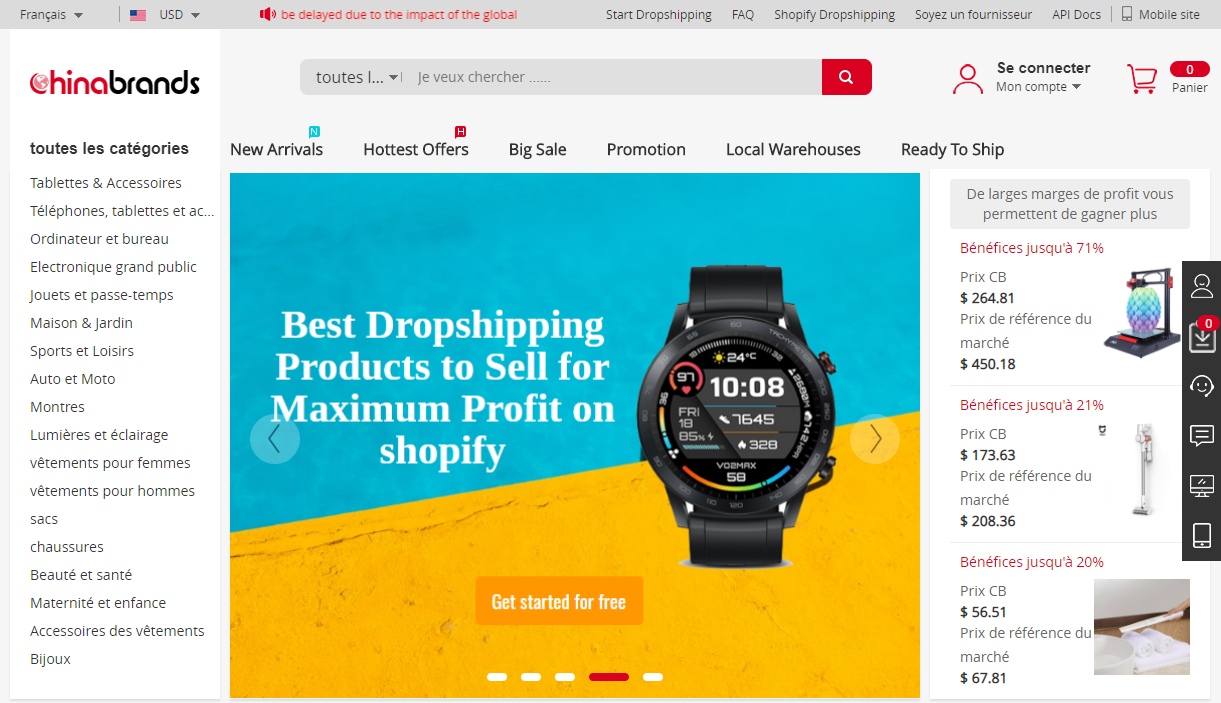Open the chat message icon in the right sidebar
Viewport: 1221px width, 703px height.
(1201, 436)
